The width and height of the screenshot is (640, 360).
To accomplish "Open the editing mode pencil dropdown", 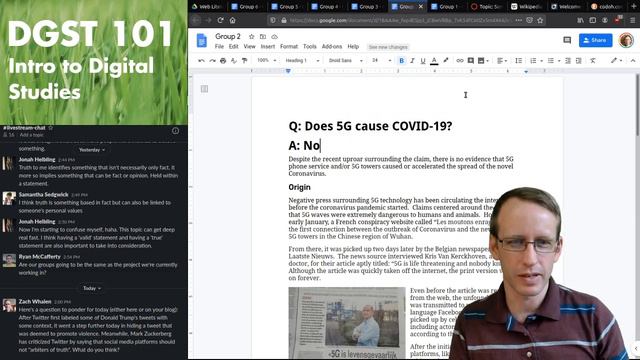I will 616,60.
